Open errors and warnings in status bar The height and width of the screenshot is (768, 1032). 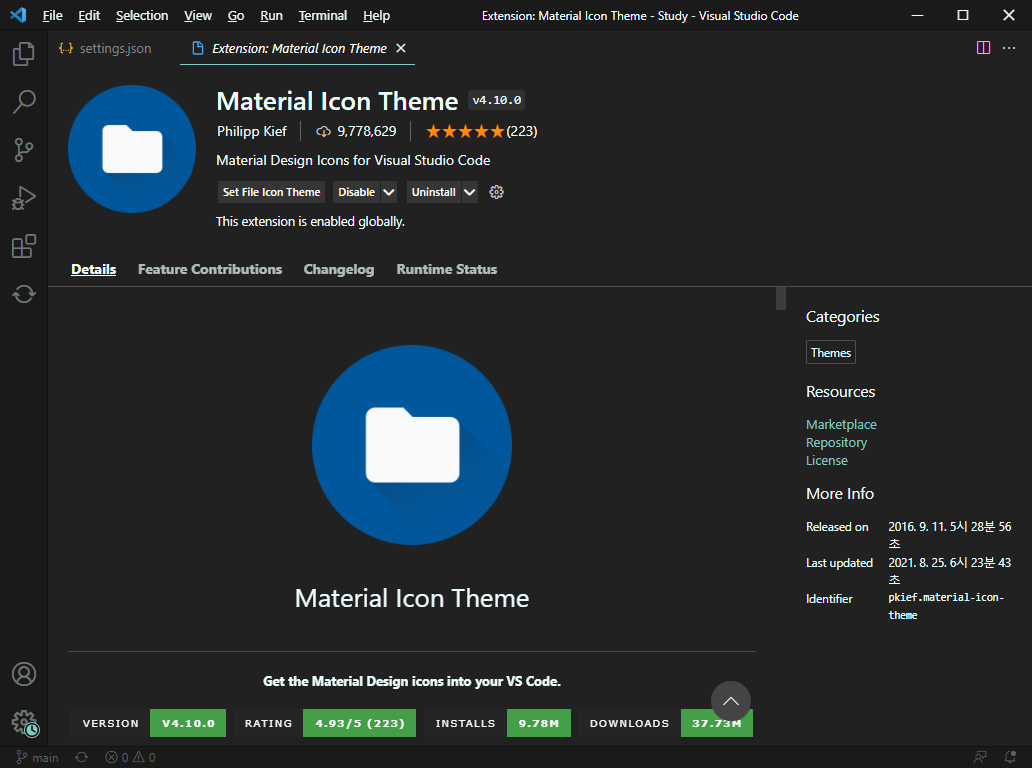click(x=130, y=757)
